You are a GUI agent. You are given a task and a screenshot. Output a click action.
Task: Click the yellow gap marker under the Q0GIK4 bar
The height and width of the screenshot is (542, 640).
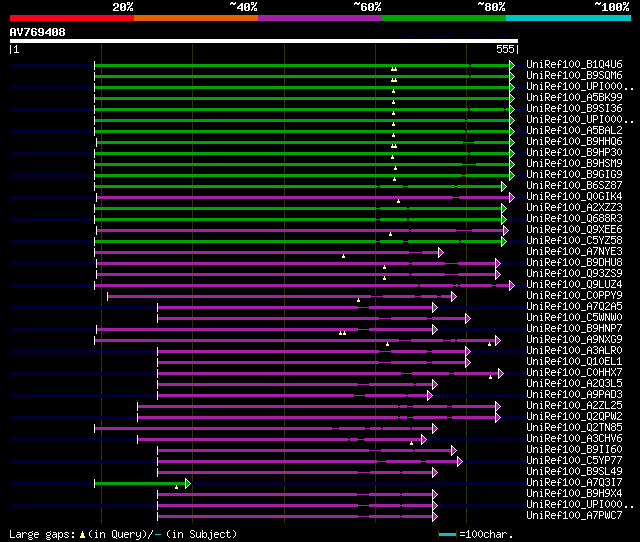(x=398, y=201)
